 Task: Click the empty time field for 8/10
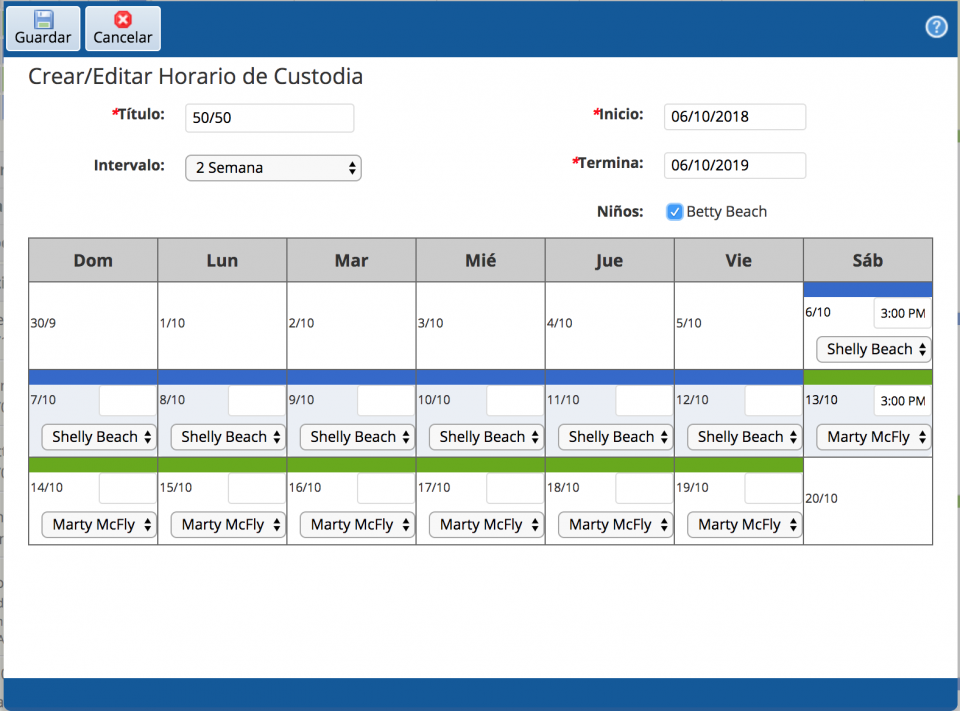coord(257,401)
